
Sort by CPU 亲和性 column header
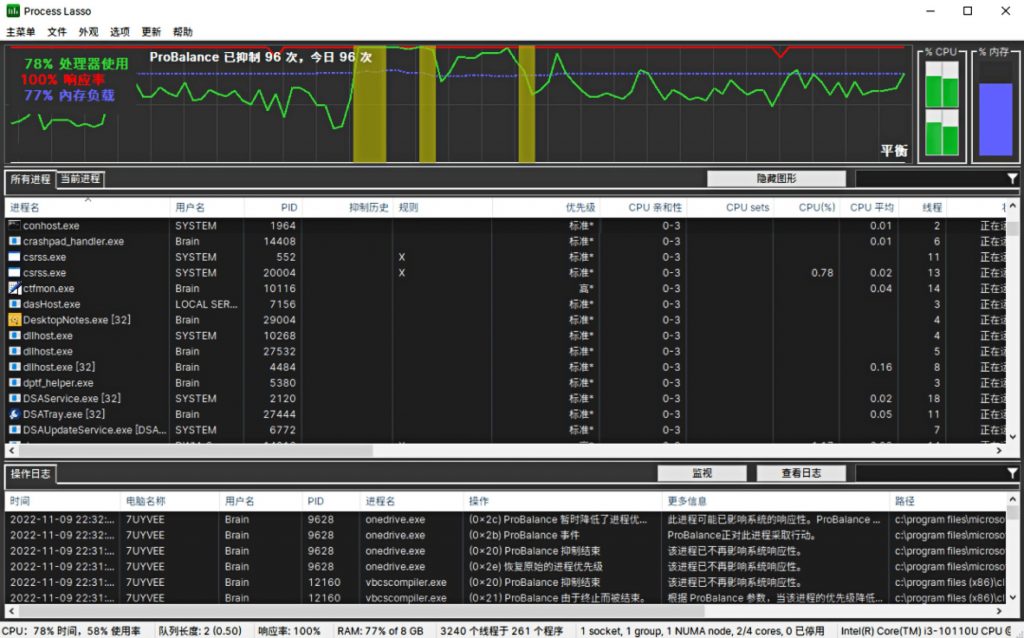643,208
